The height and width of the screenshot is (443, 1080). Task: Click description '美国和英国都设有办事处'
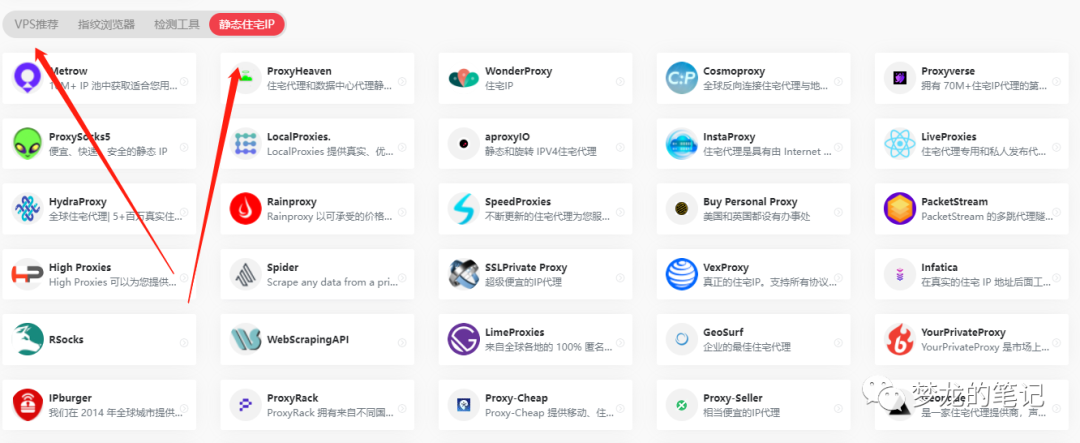[x=756, y=217]
